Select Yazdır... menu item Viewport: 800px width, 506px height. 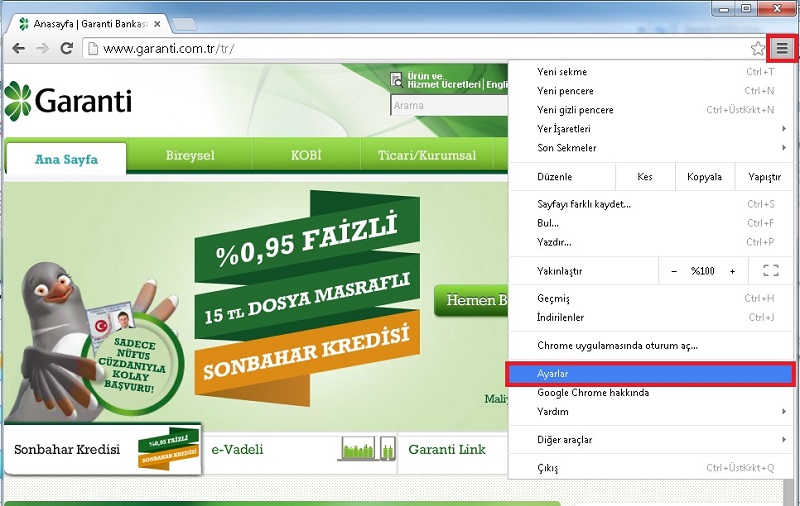[x=650, y=242]
